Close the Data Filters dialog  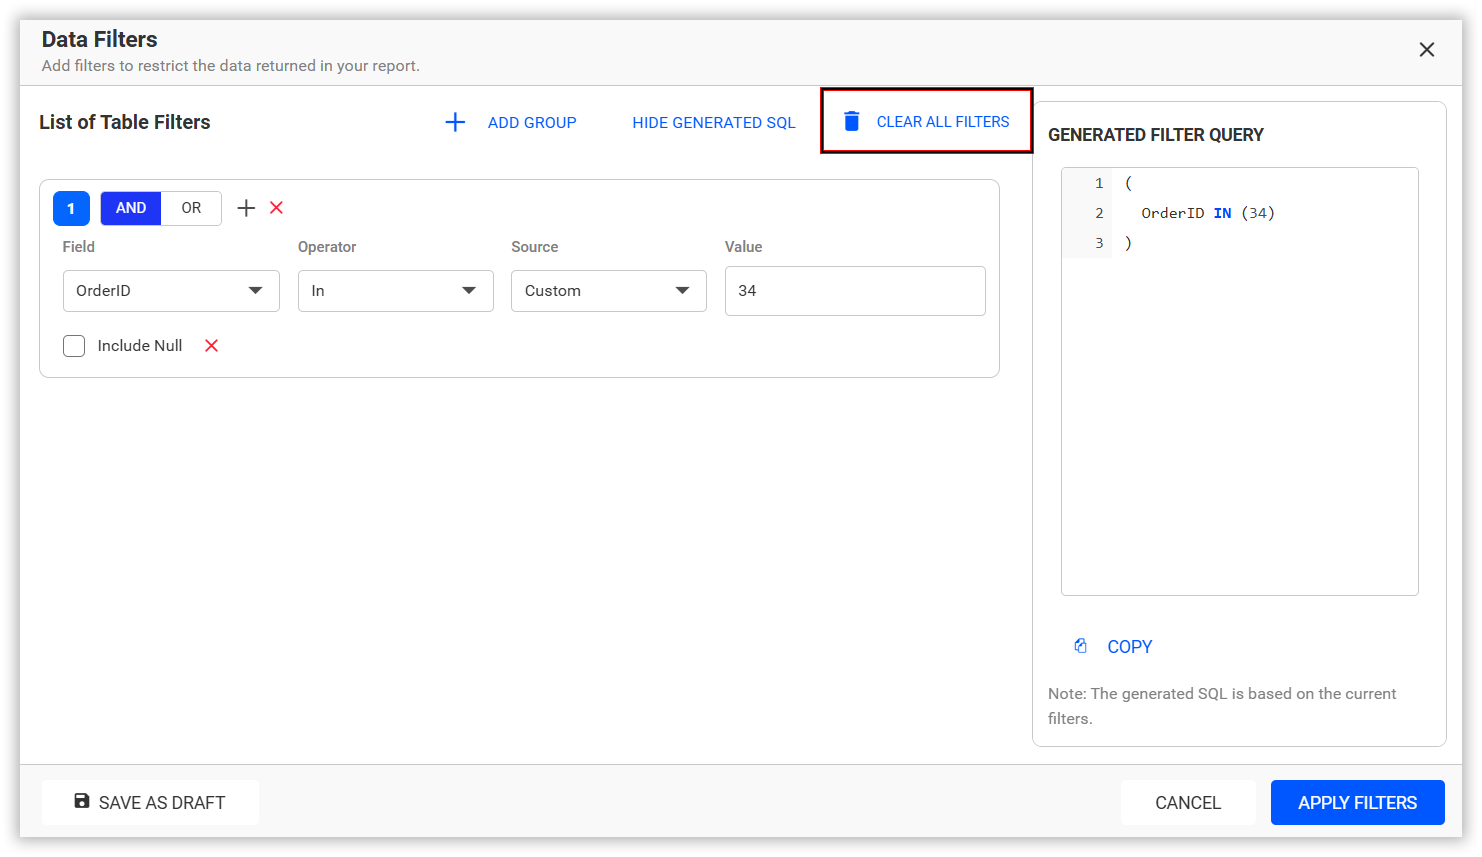coord(1427,50)
